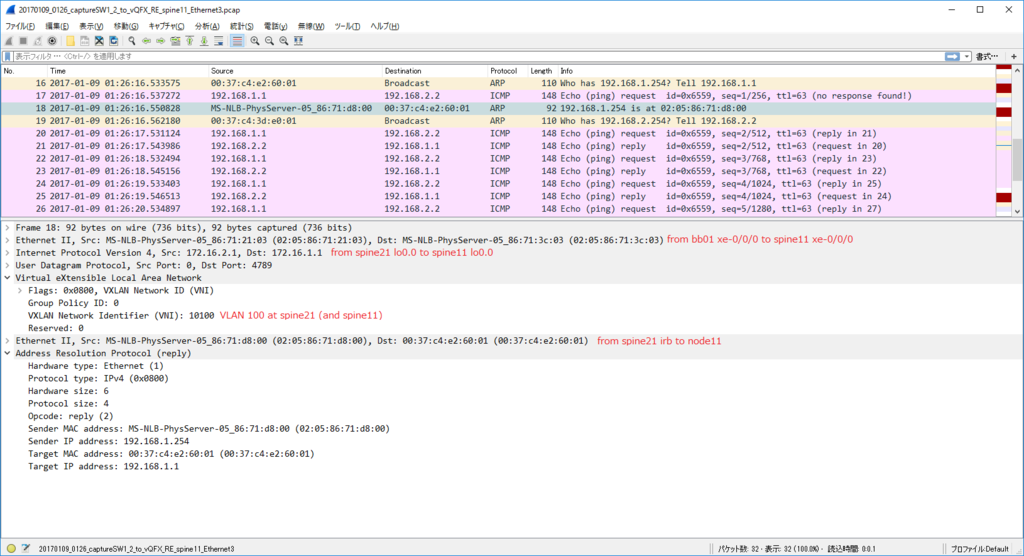Click the display filter bookmark icon
This screenshot has height=556, width=1024.
[x=8, y=57]
